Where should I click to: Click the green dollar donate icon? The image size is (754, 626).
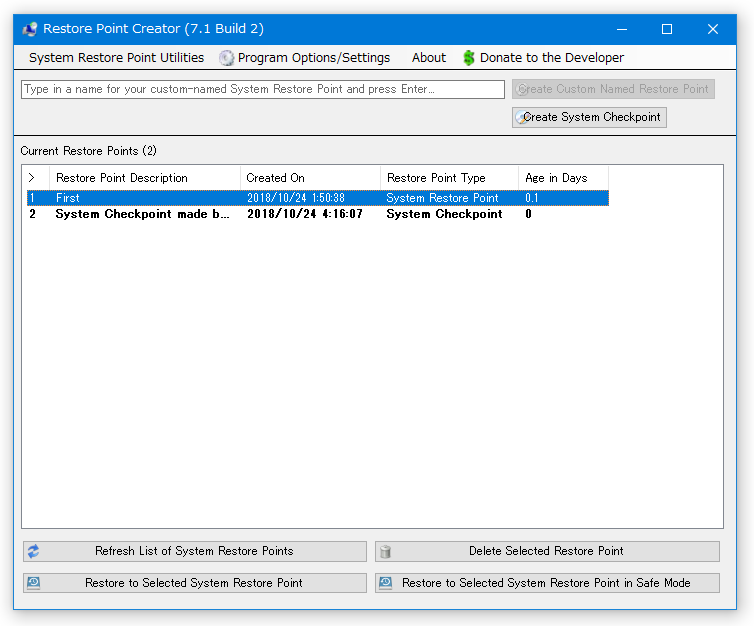click(469, 58)
